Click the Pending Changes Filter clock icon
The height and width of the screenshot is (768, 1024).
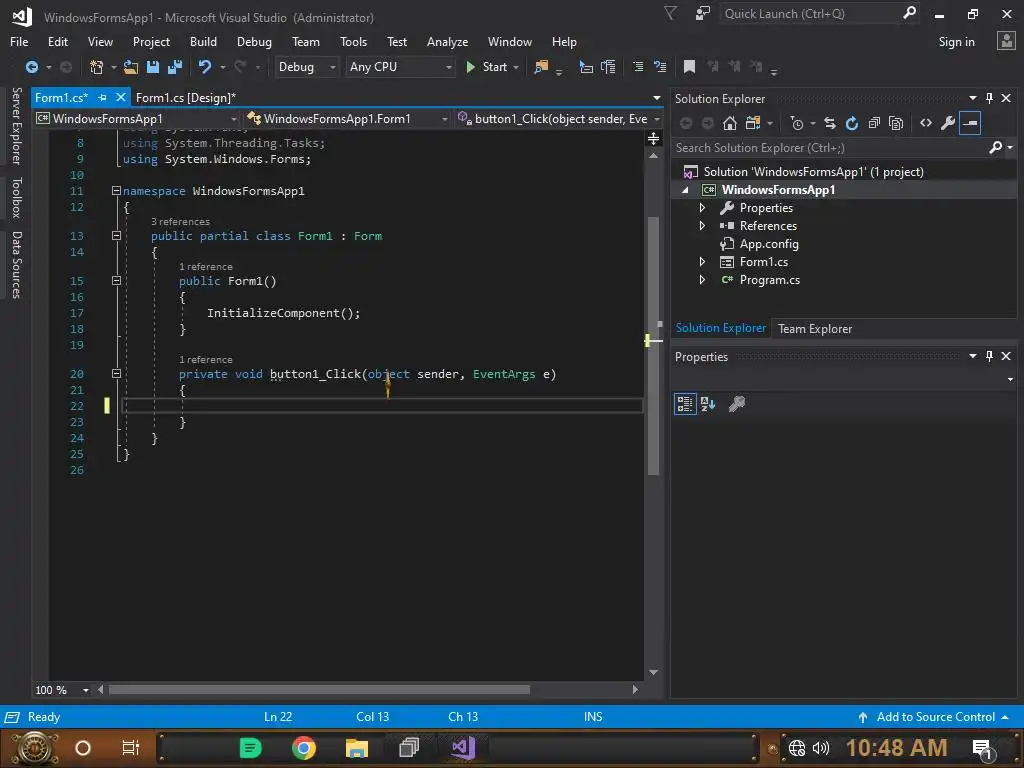pos(797,123)
